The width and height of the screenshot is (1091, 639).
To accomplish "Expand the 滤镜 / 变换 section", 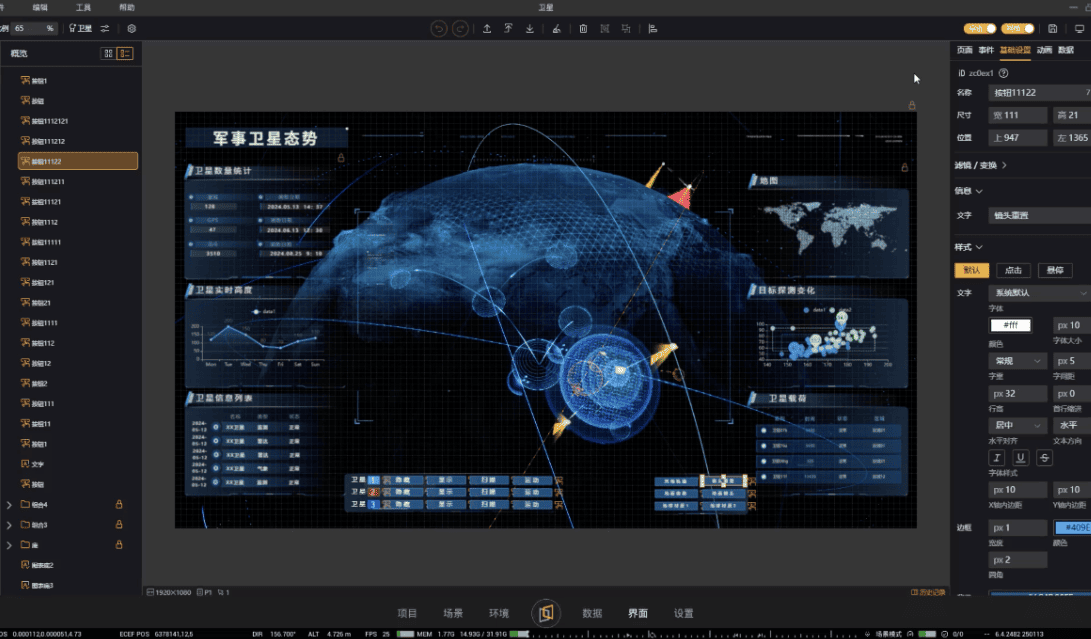I will point(981,165).
